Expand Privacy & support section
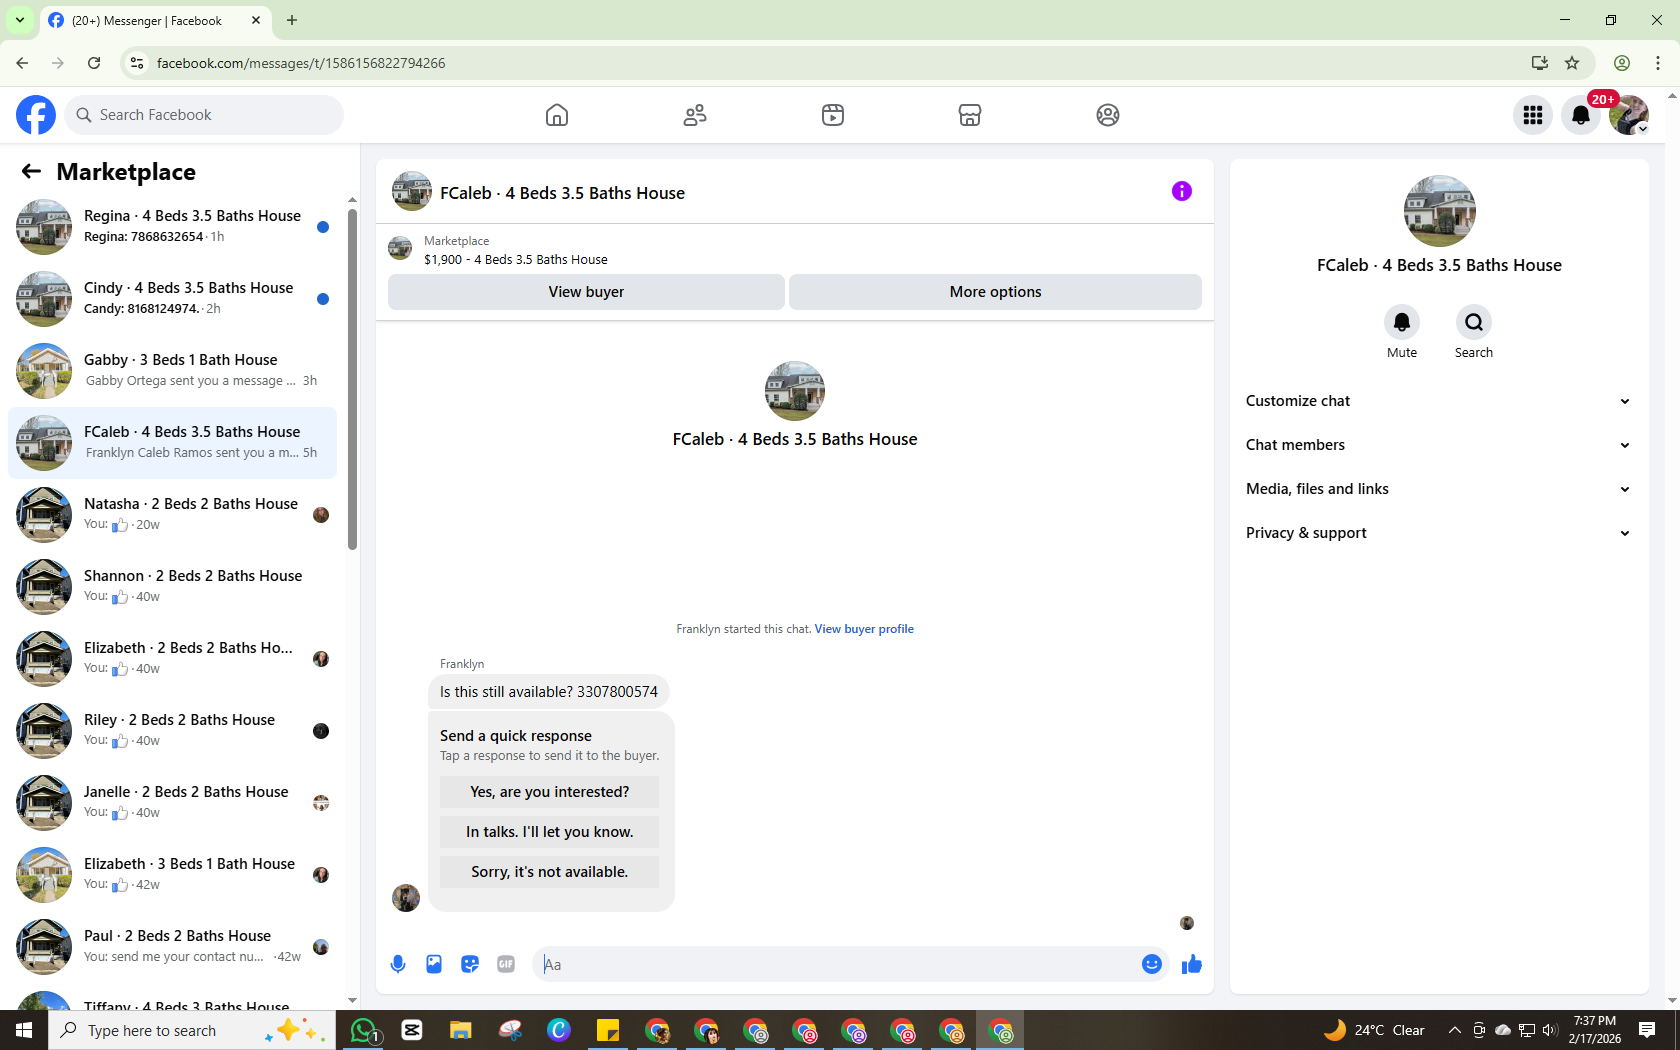This screenshot has height=1050, width=1680. (1439, 533)
